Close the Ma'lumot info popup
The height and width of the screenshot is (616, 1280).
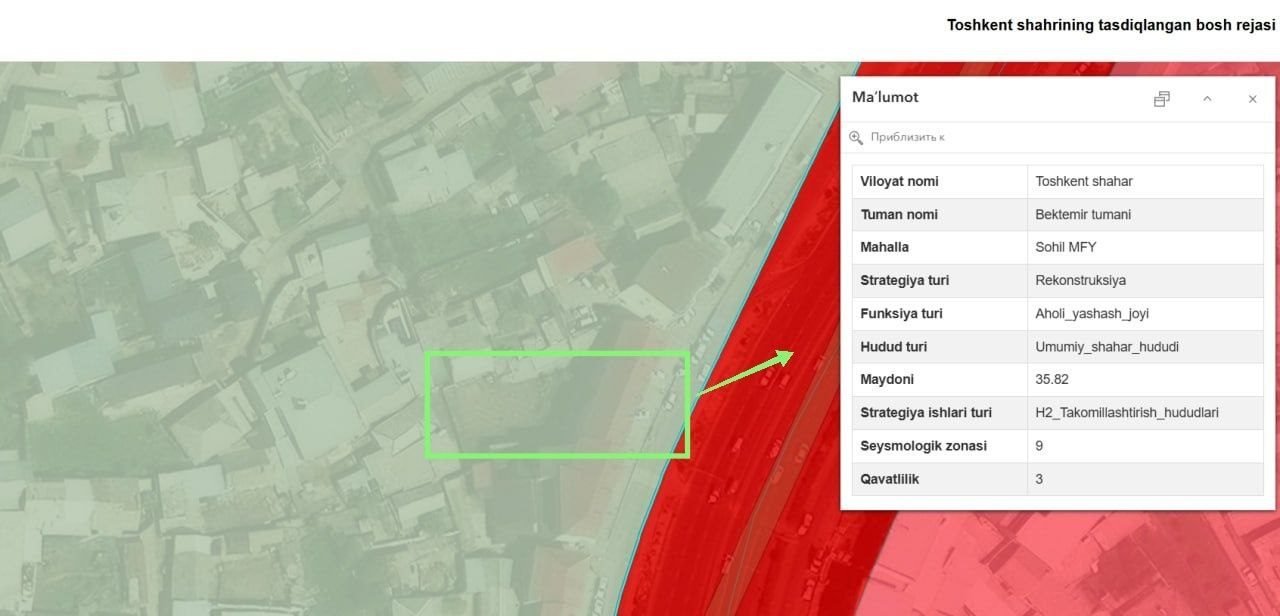[x=1253, y=99]
